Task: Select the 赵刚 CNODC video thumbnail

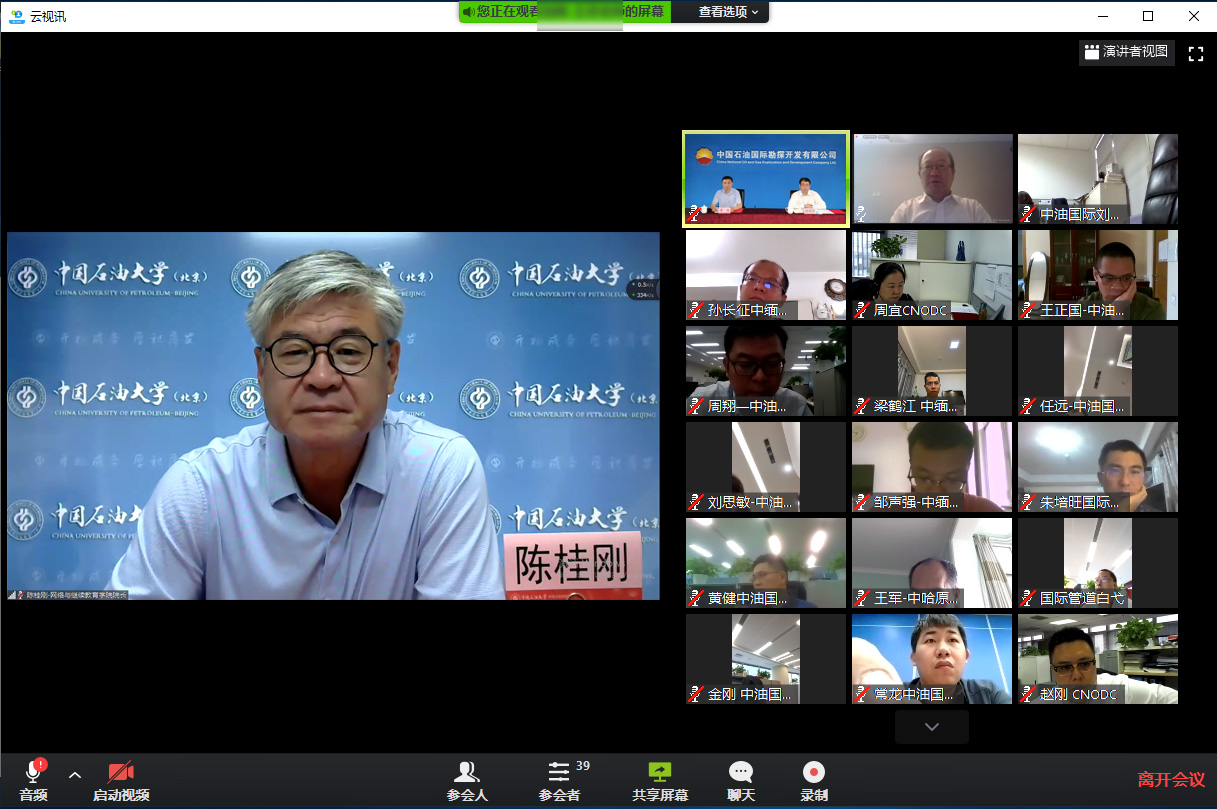Action: tap(1097, 658)
